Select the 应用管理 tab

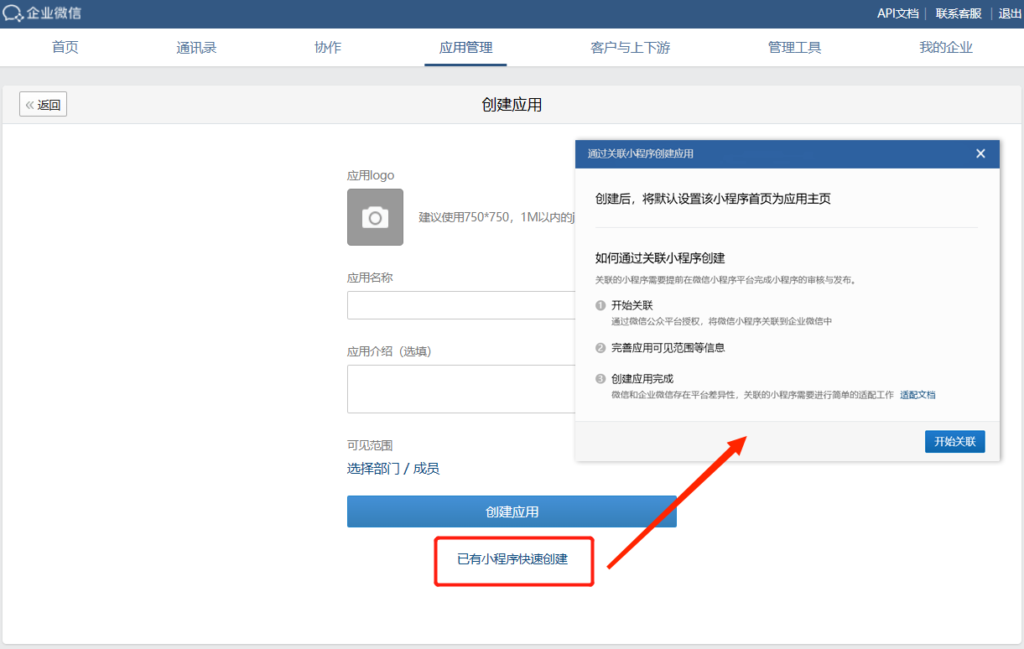tap(466, 47)
